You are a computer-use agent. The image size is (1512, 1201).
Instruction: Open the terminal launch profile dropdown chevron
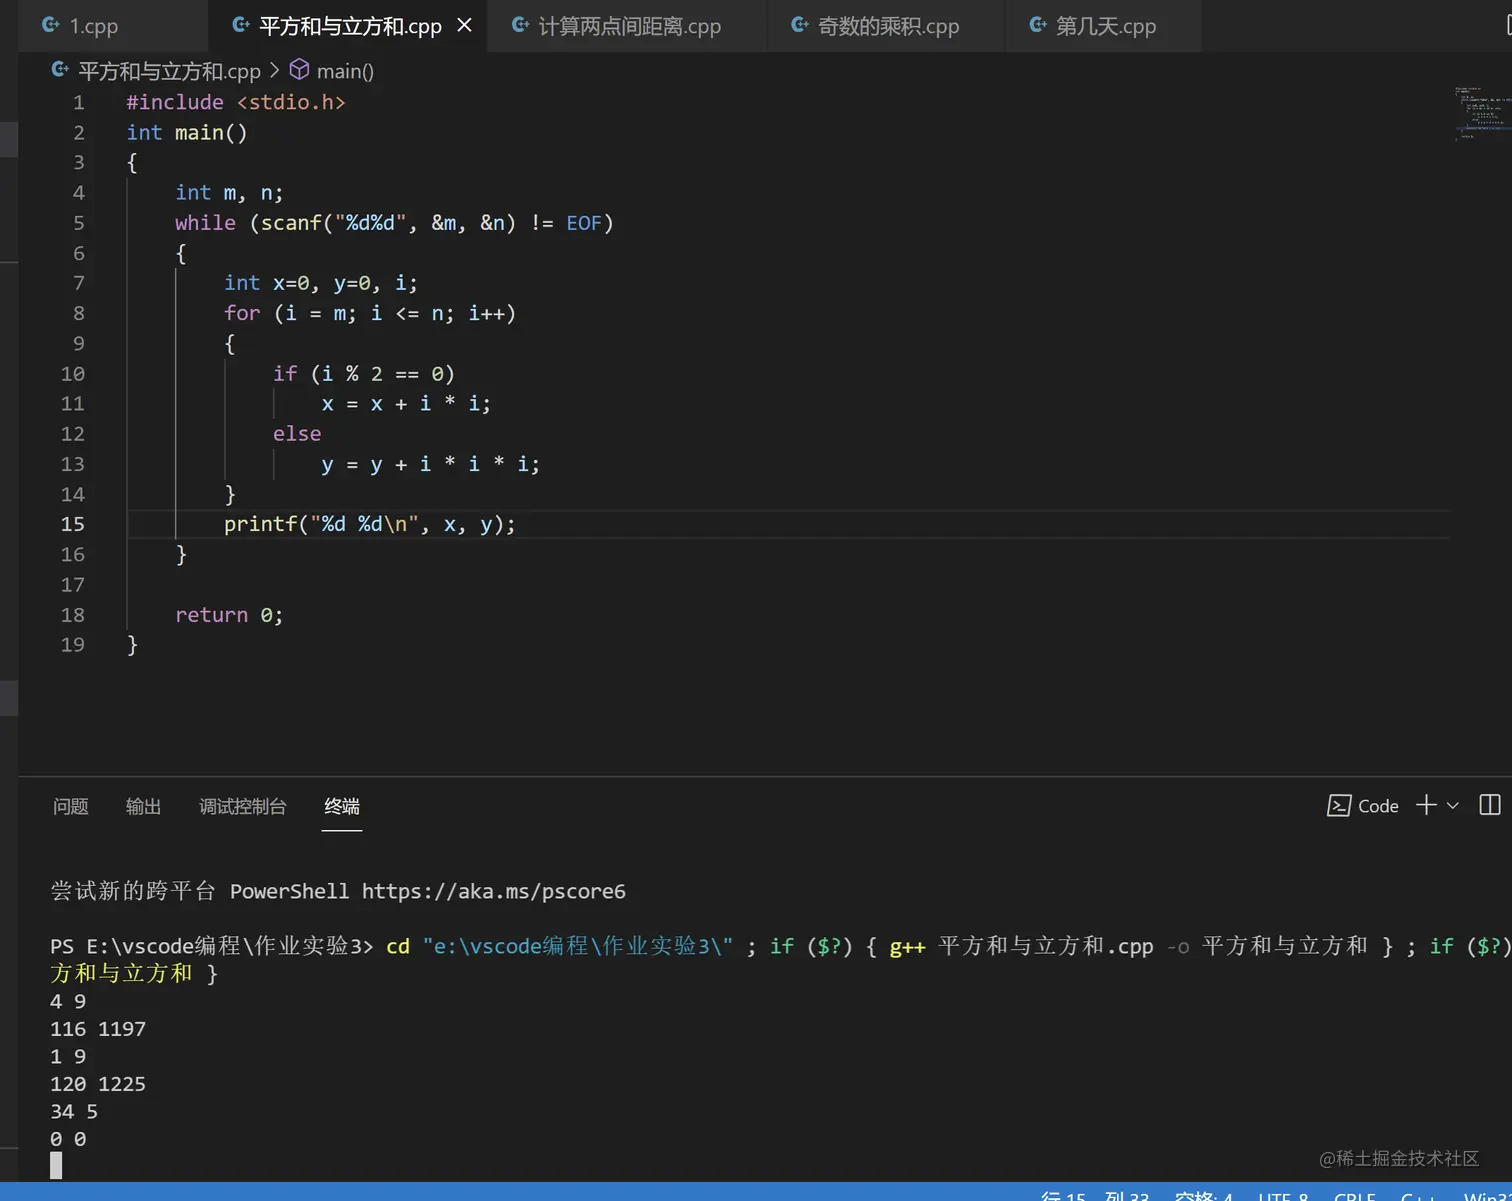pyautogui.click(x=1453, y=806)
